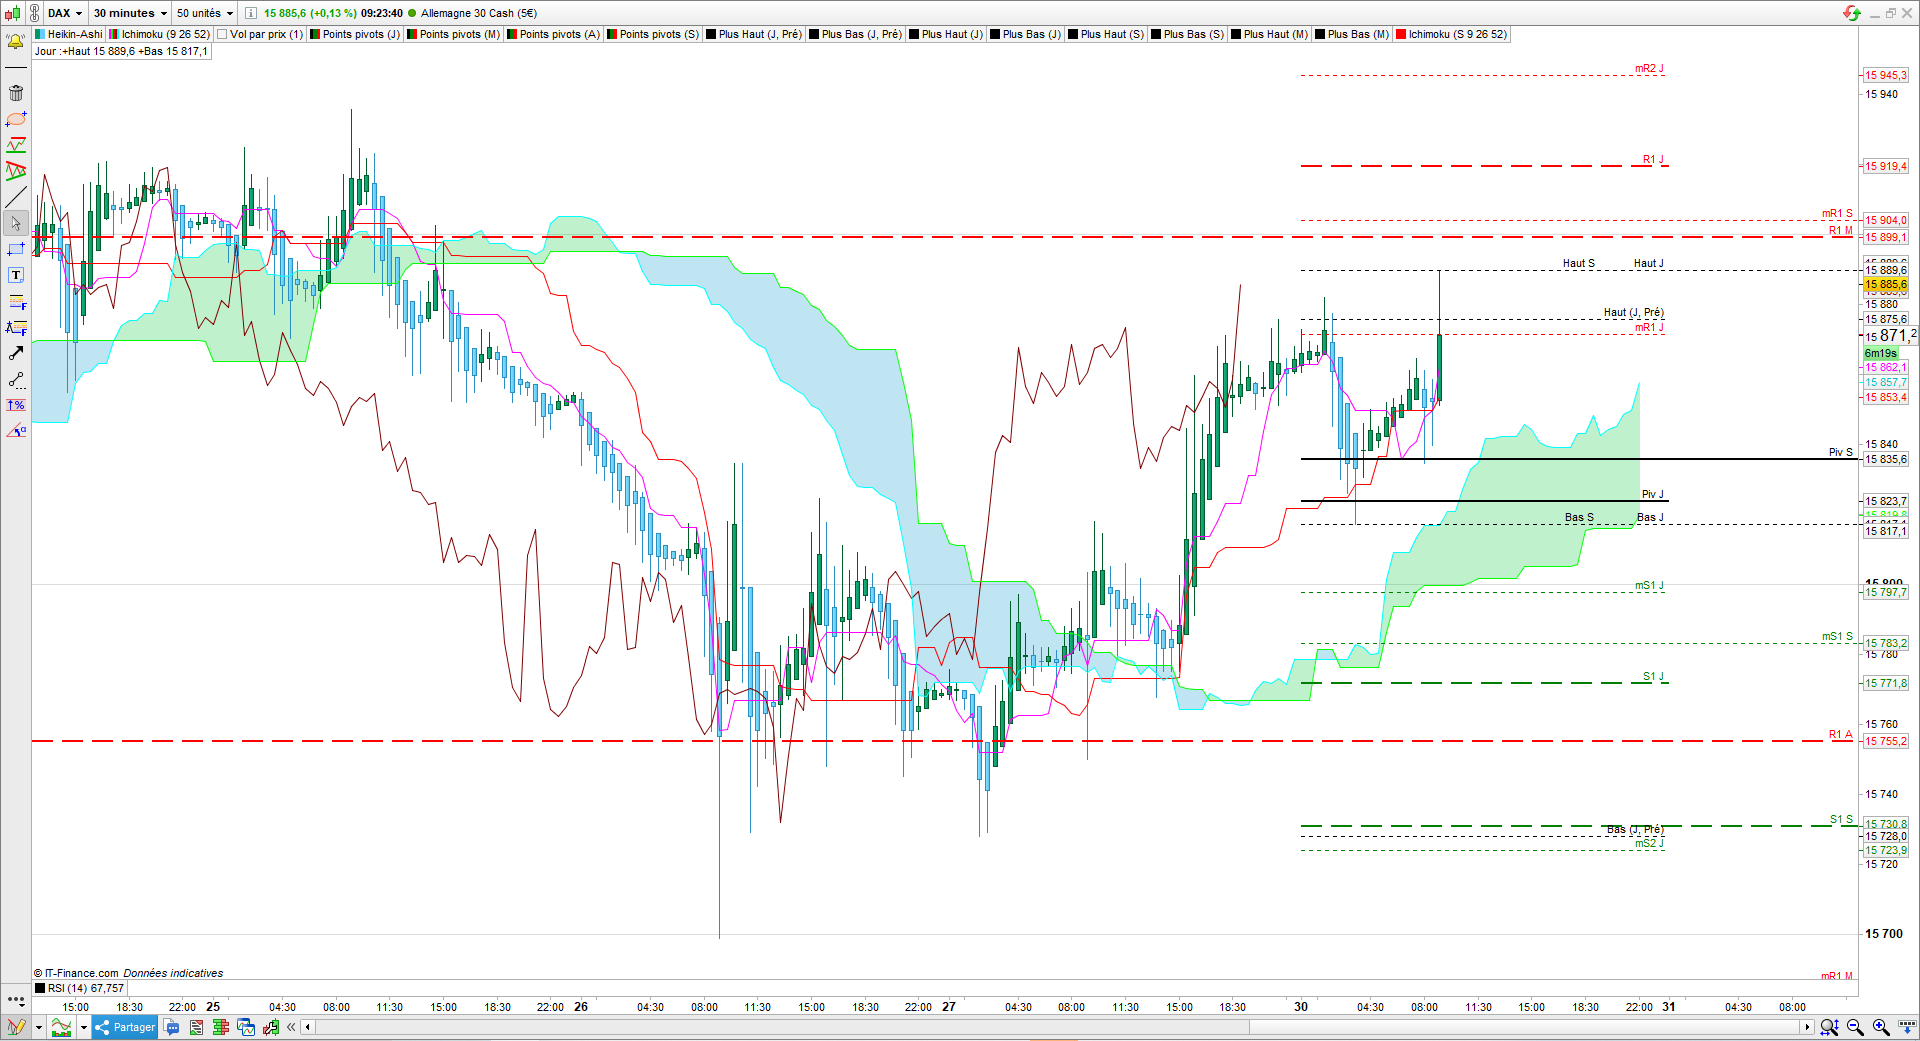Image resolution: width=1920 pixels, height=1041 pixels.
Task: Select the trash delete-drawings tool
Action: coord(16,93)
